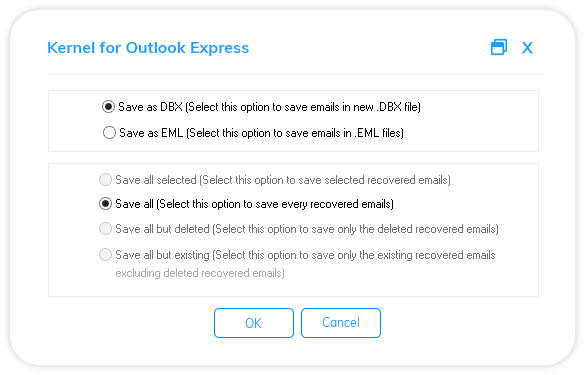Close the dialog with the X icon
This screenshot has height=375, width=585.
527,48
